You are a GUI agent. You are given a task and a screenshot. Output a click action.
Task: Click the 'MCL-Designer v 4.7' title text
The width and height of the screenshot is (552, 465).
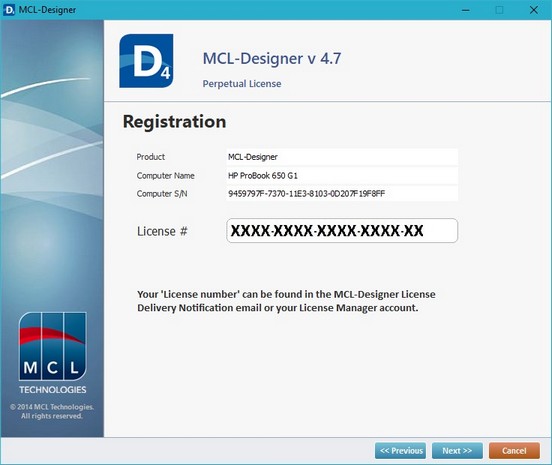click(272, 58)
